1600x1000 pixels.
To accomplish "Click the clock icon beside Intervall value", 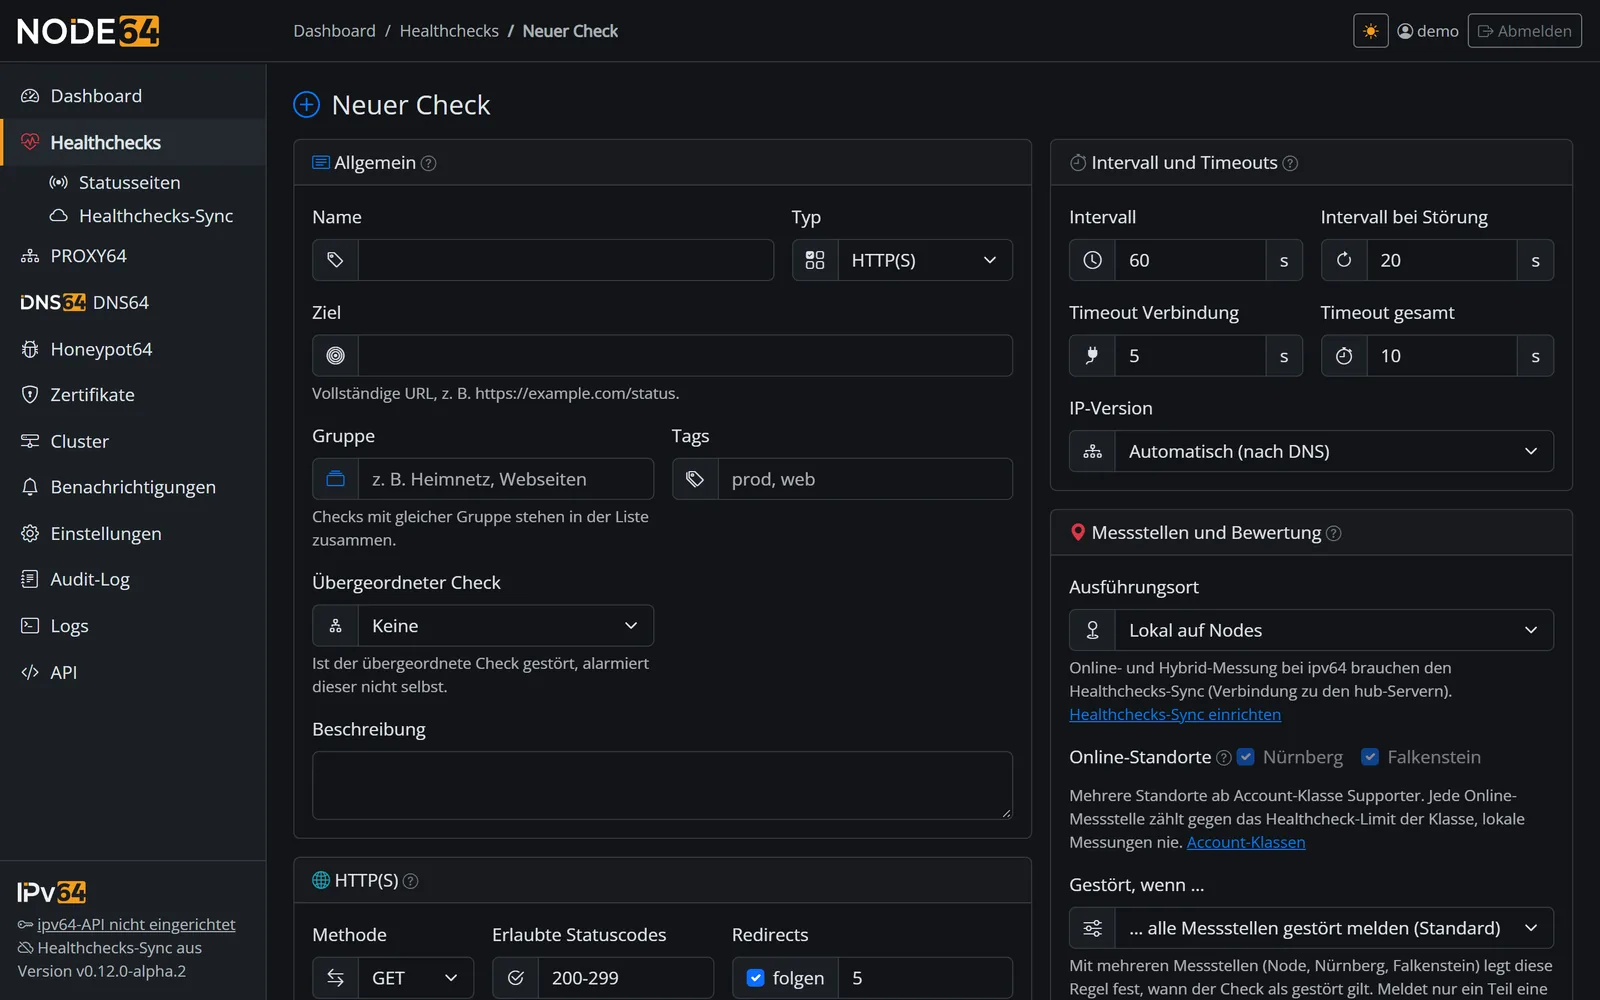I will tap(1092, 260).
